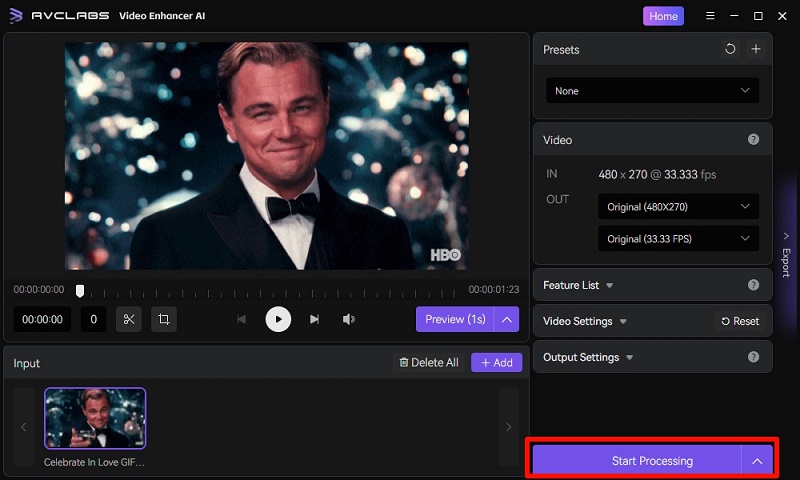Click the input resolution text 480 x 270
This screenshot has width=800, height=480.
pos(622,174)
